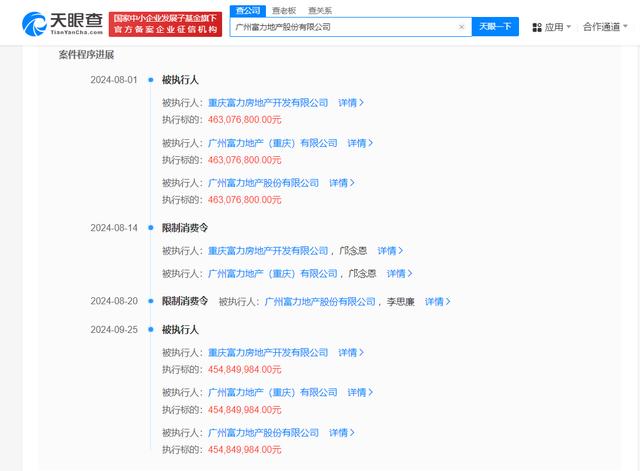Expand the 合作通道 dropdown menu
Screen dimensions: 640x471
[x=605, y=27]
